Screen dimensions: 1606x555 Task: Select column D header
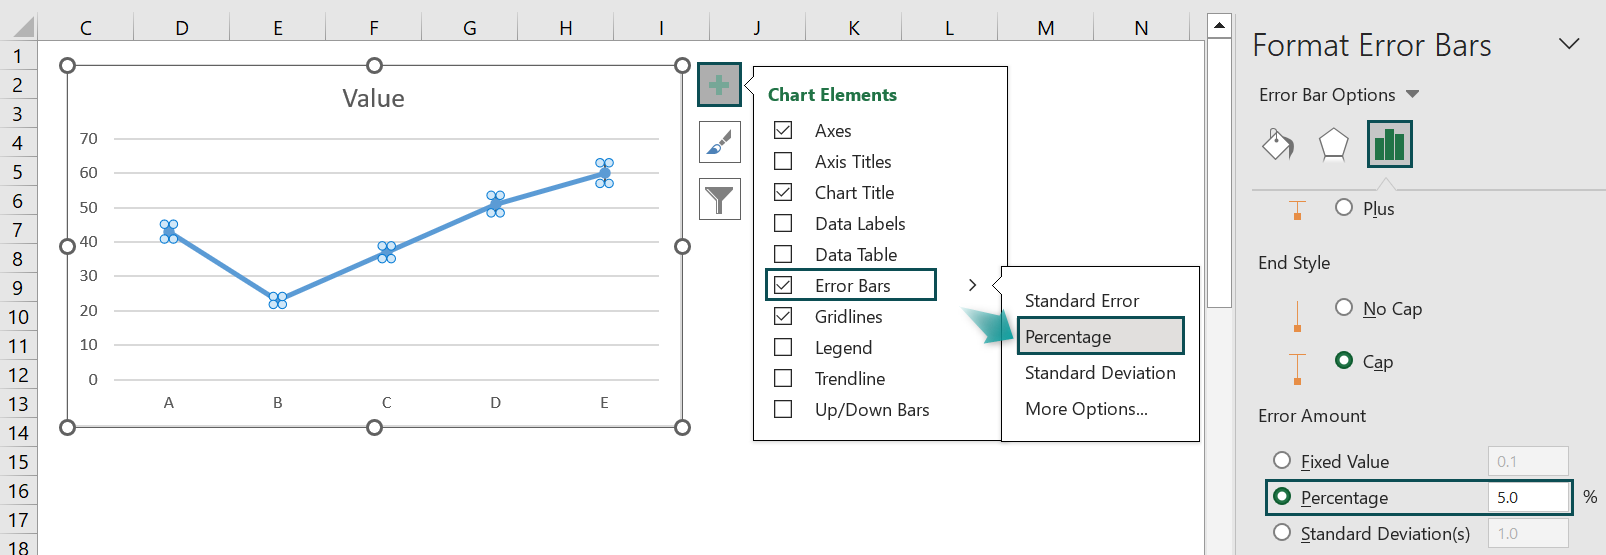[182, 28]
